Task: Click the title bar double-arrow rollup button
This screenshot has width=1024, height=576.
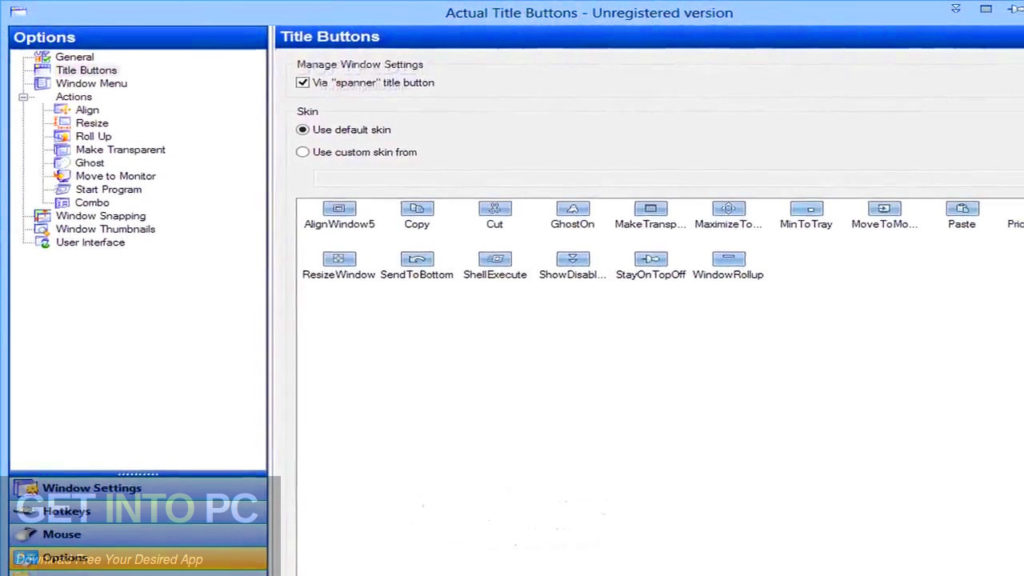Action: coord(955,9)
